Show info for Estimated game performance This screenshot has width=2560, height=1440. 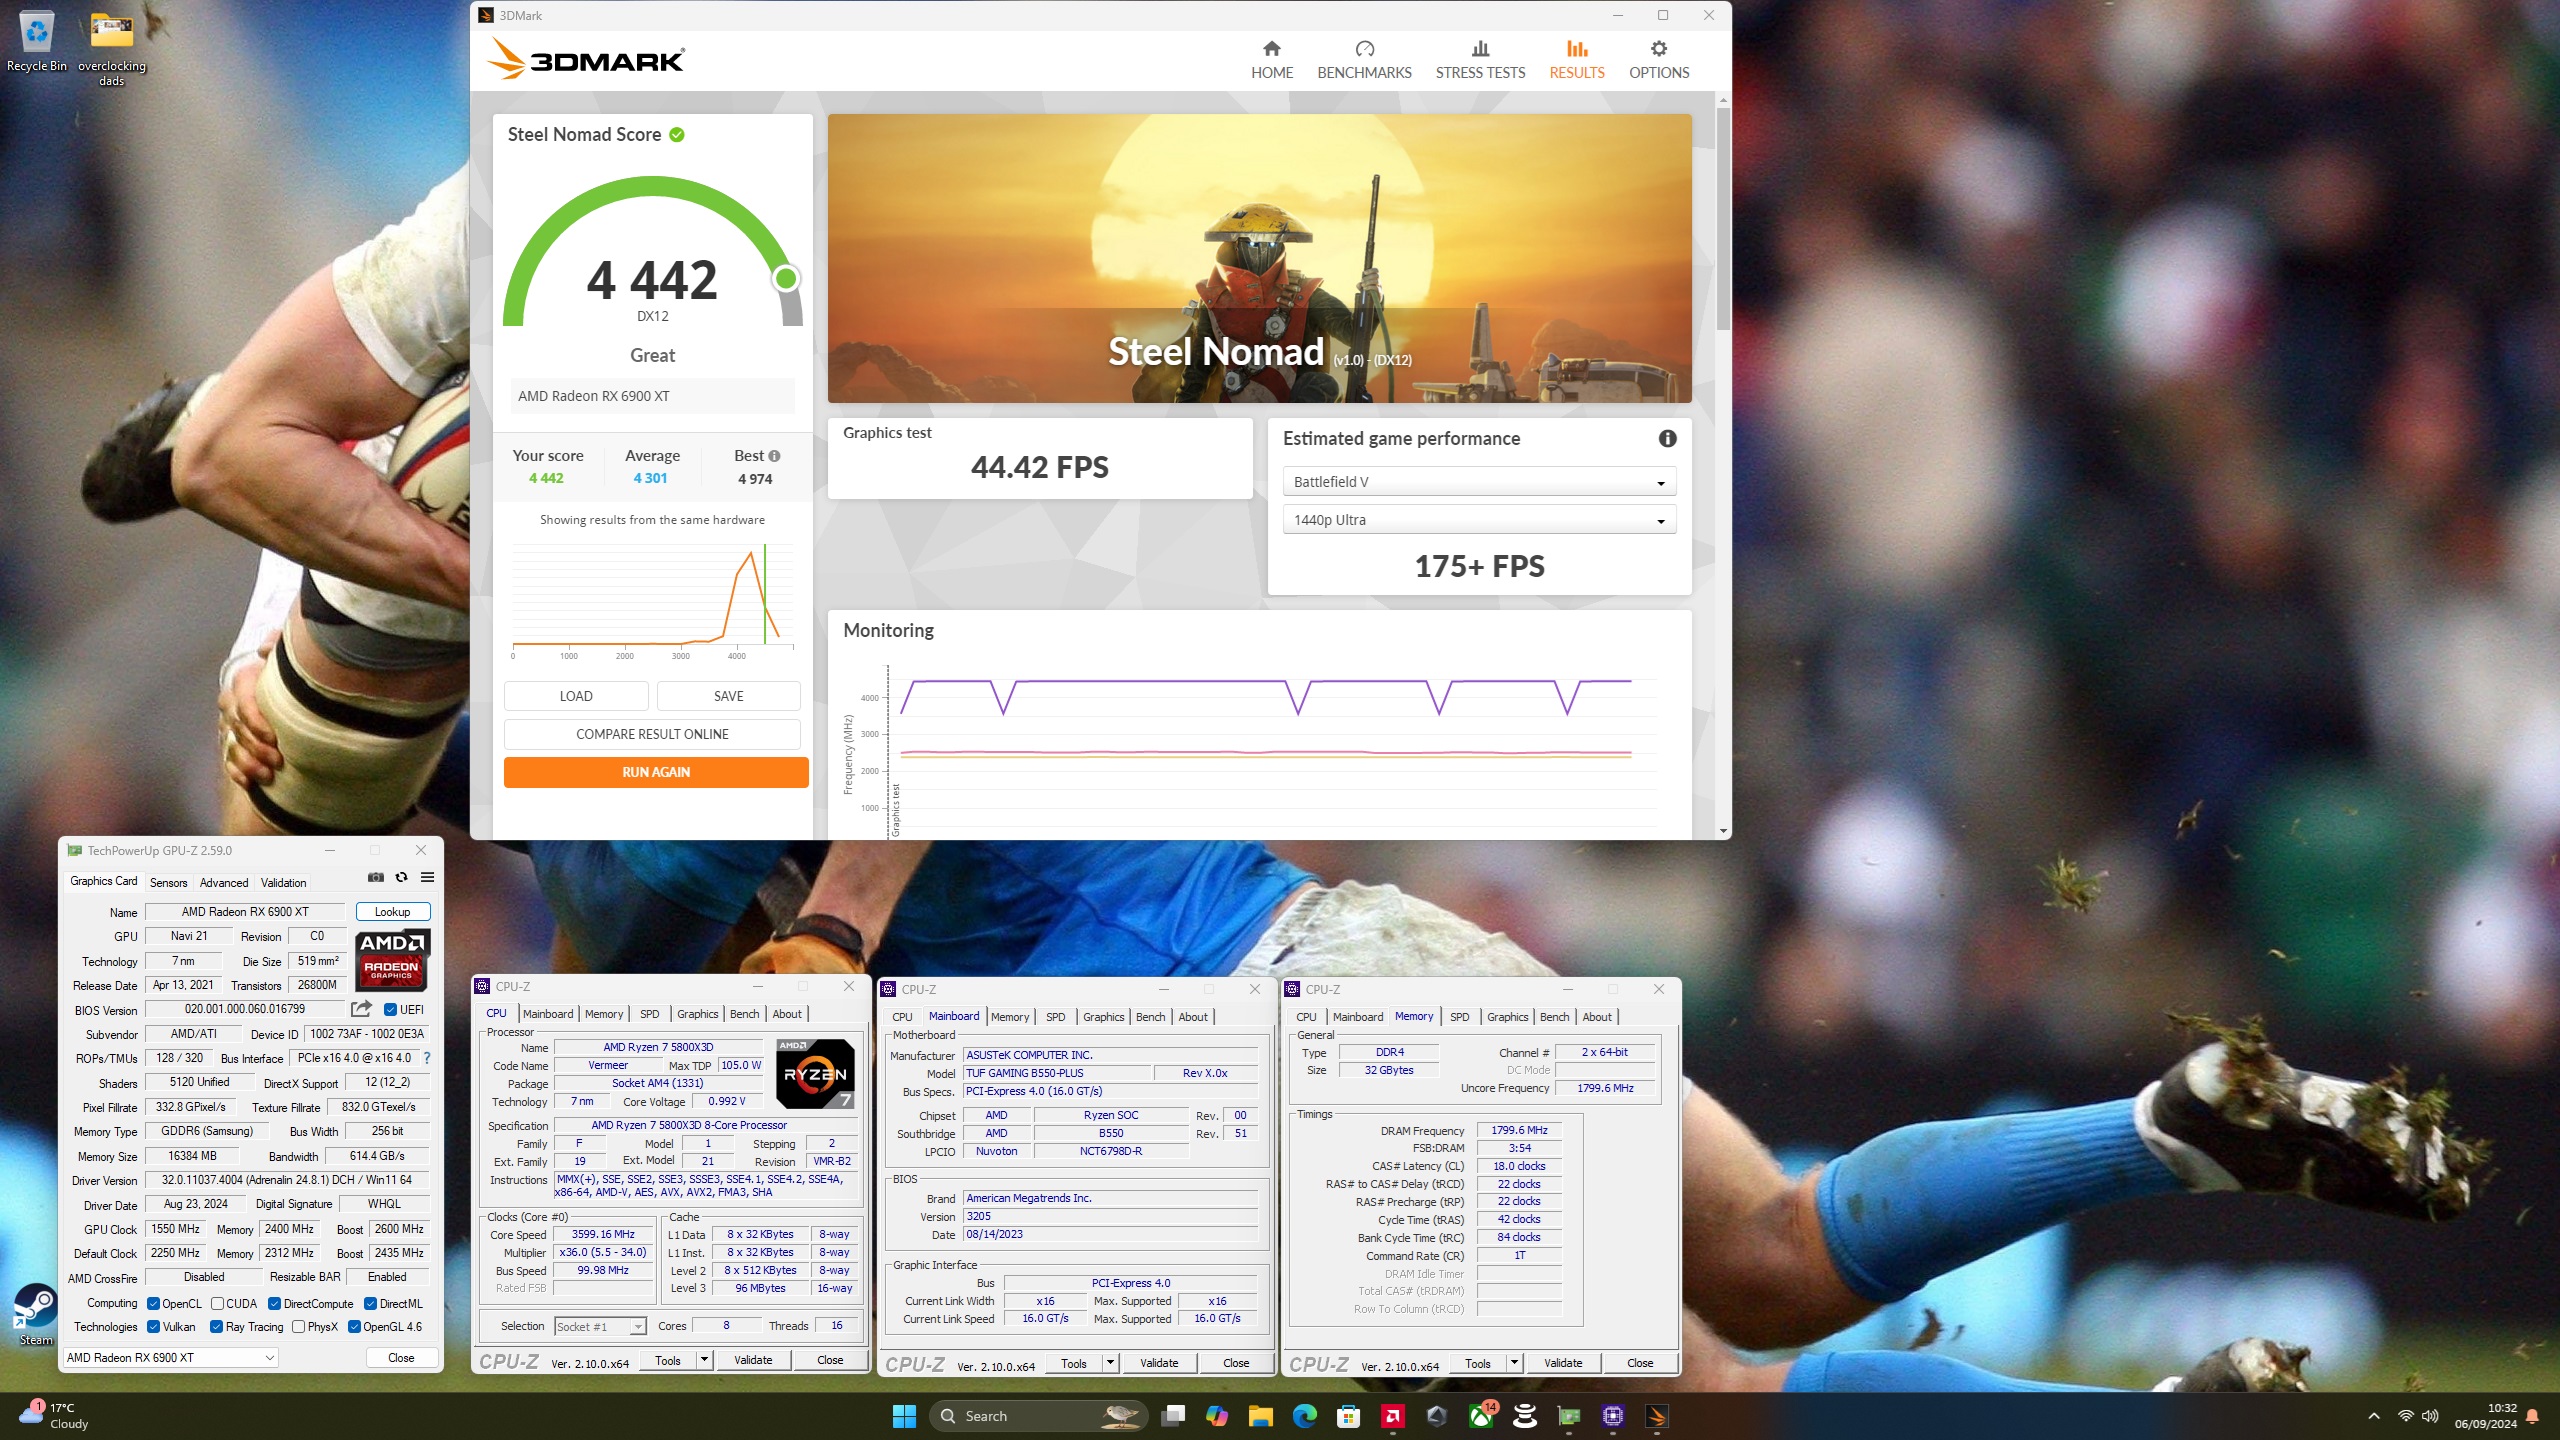(1667, 438)
